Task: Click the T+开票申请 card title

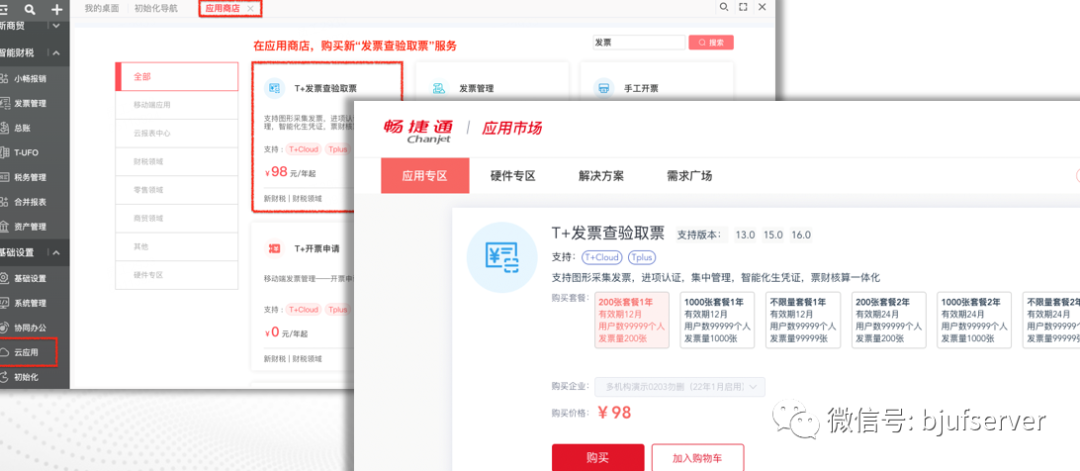Action: [317, 248]
